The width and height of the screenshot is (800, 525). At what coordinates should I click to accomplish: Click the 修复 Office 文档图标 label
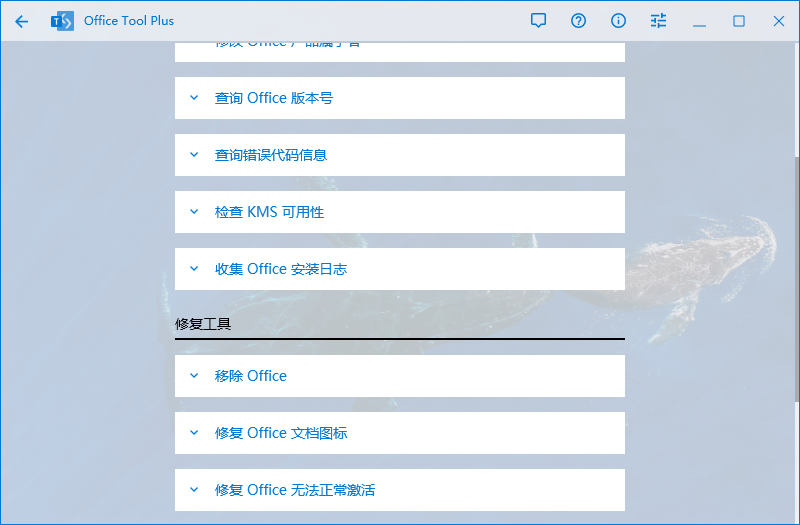click(x=281, y=433)
